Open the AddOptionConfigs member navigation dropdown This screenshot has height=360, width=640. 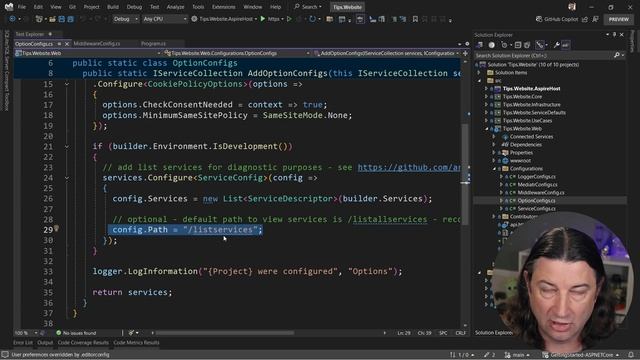pyautogui.click(x=387, y=53)
